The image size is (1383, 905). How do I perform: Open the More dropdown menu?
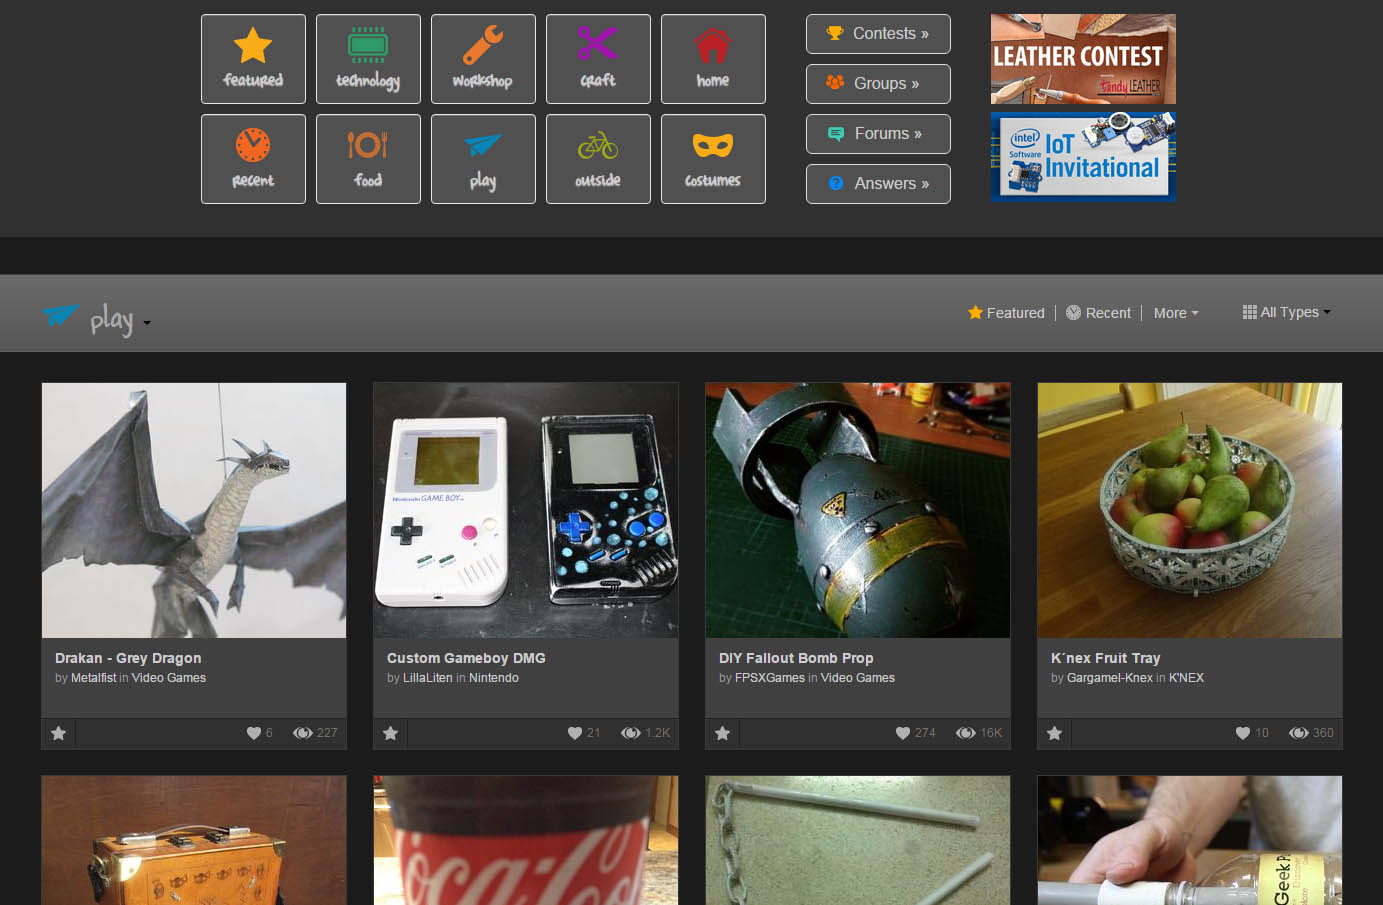1176,313
